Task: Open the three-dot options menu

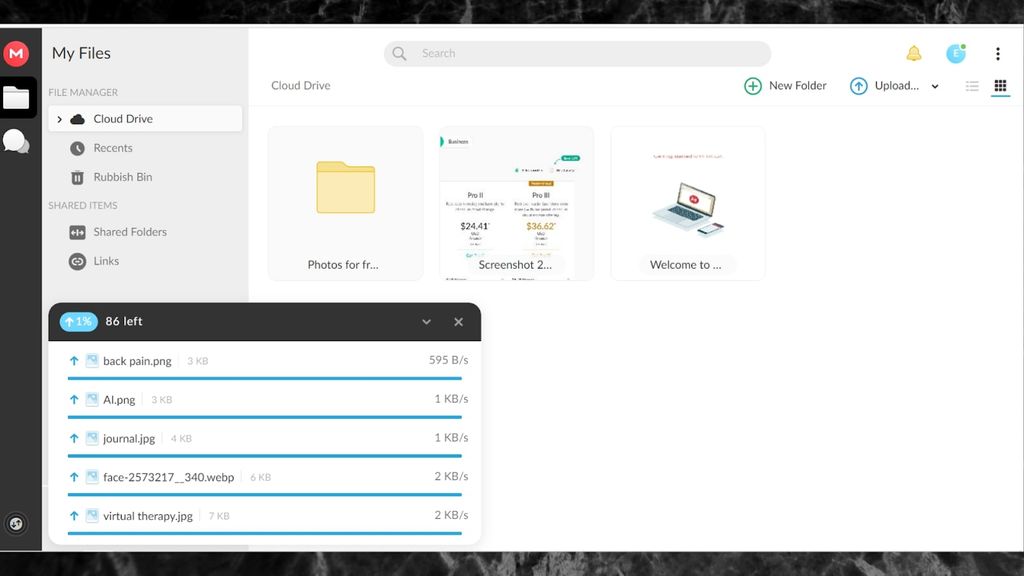Action: tap(997, 53)
